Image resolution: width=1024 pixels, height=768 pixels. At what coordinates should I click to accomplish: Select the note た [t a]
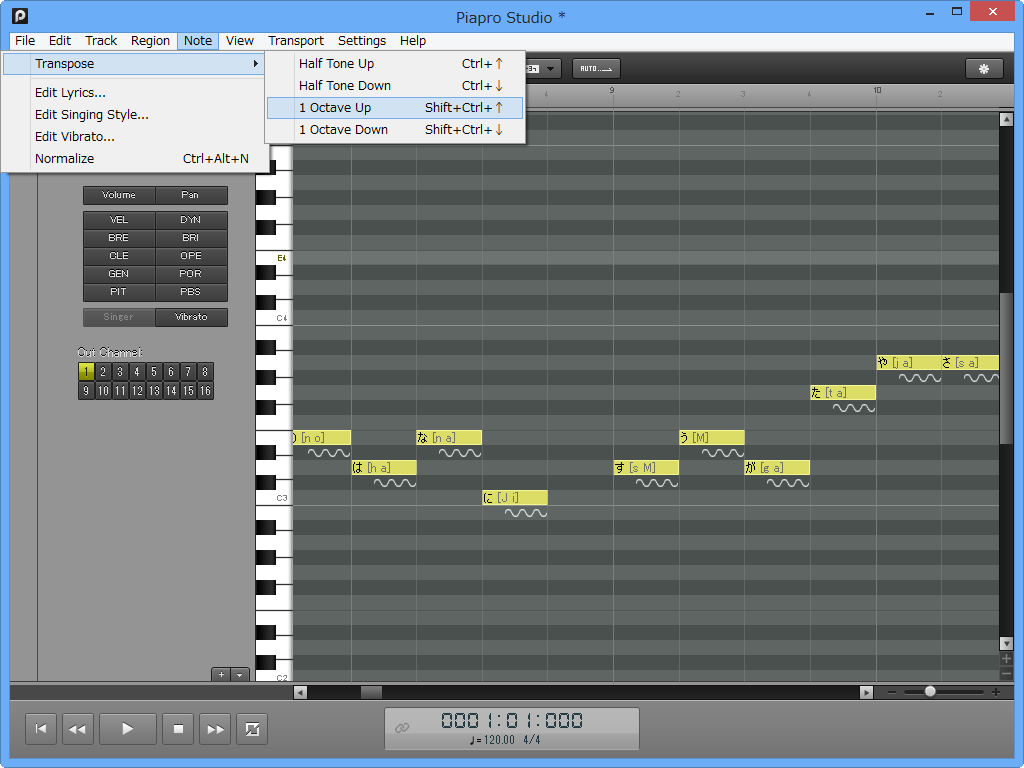843,392
